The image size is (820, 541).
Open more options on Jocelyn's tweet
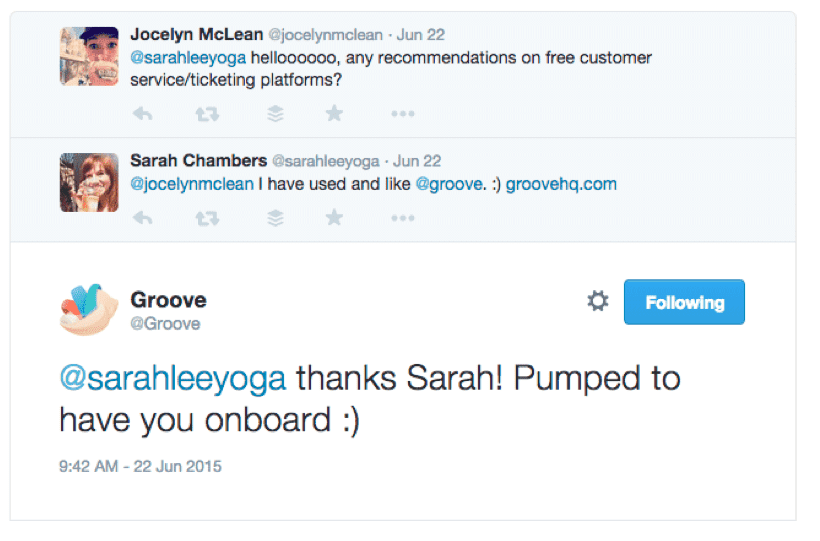pos(402,114)
